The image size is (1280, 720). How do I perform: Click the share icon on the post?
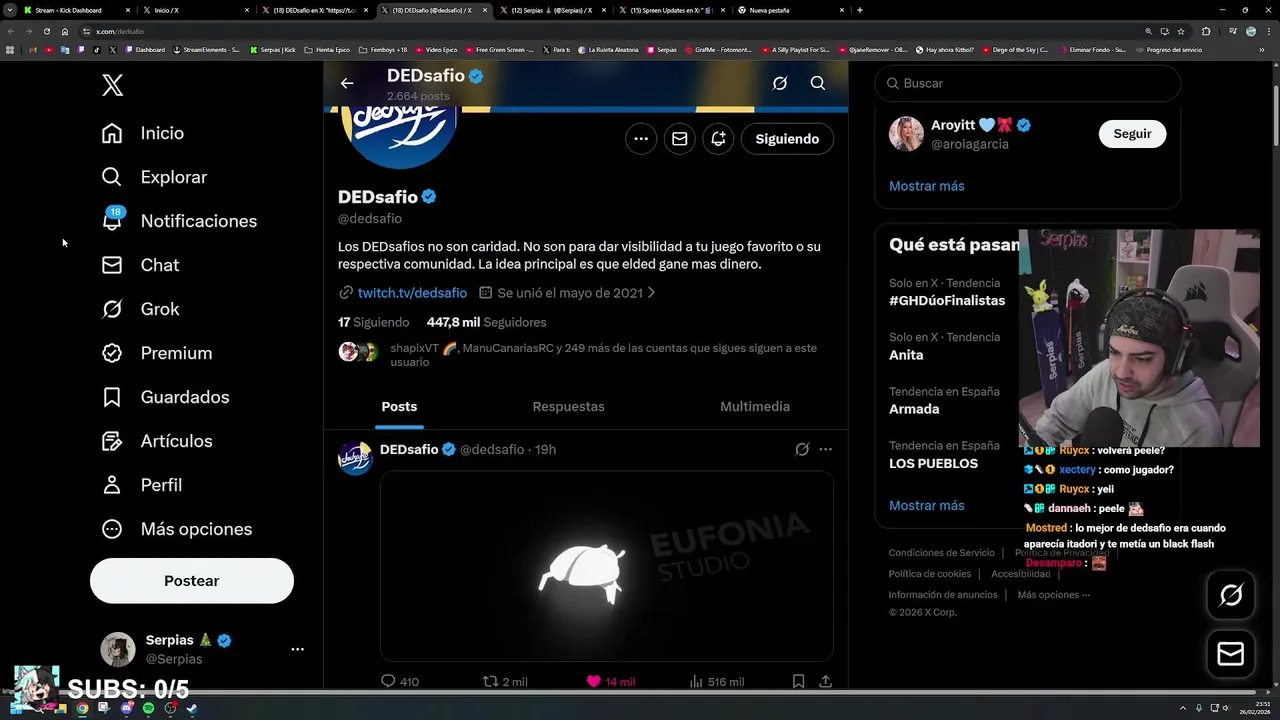[x=825, y=682]
